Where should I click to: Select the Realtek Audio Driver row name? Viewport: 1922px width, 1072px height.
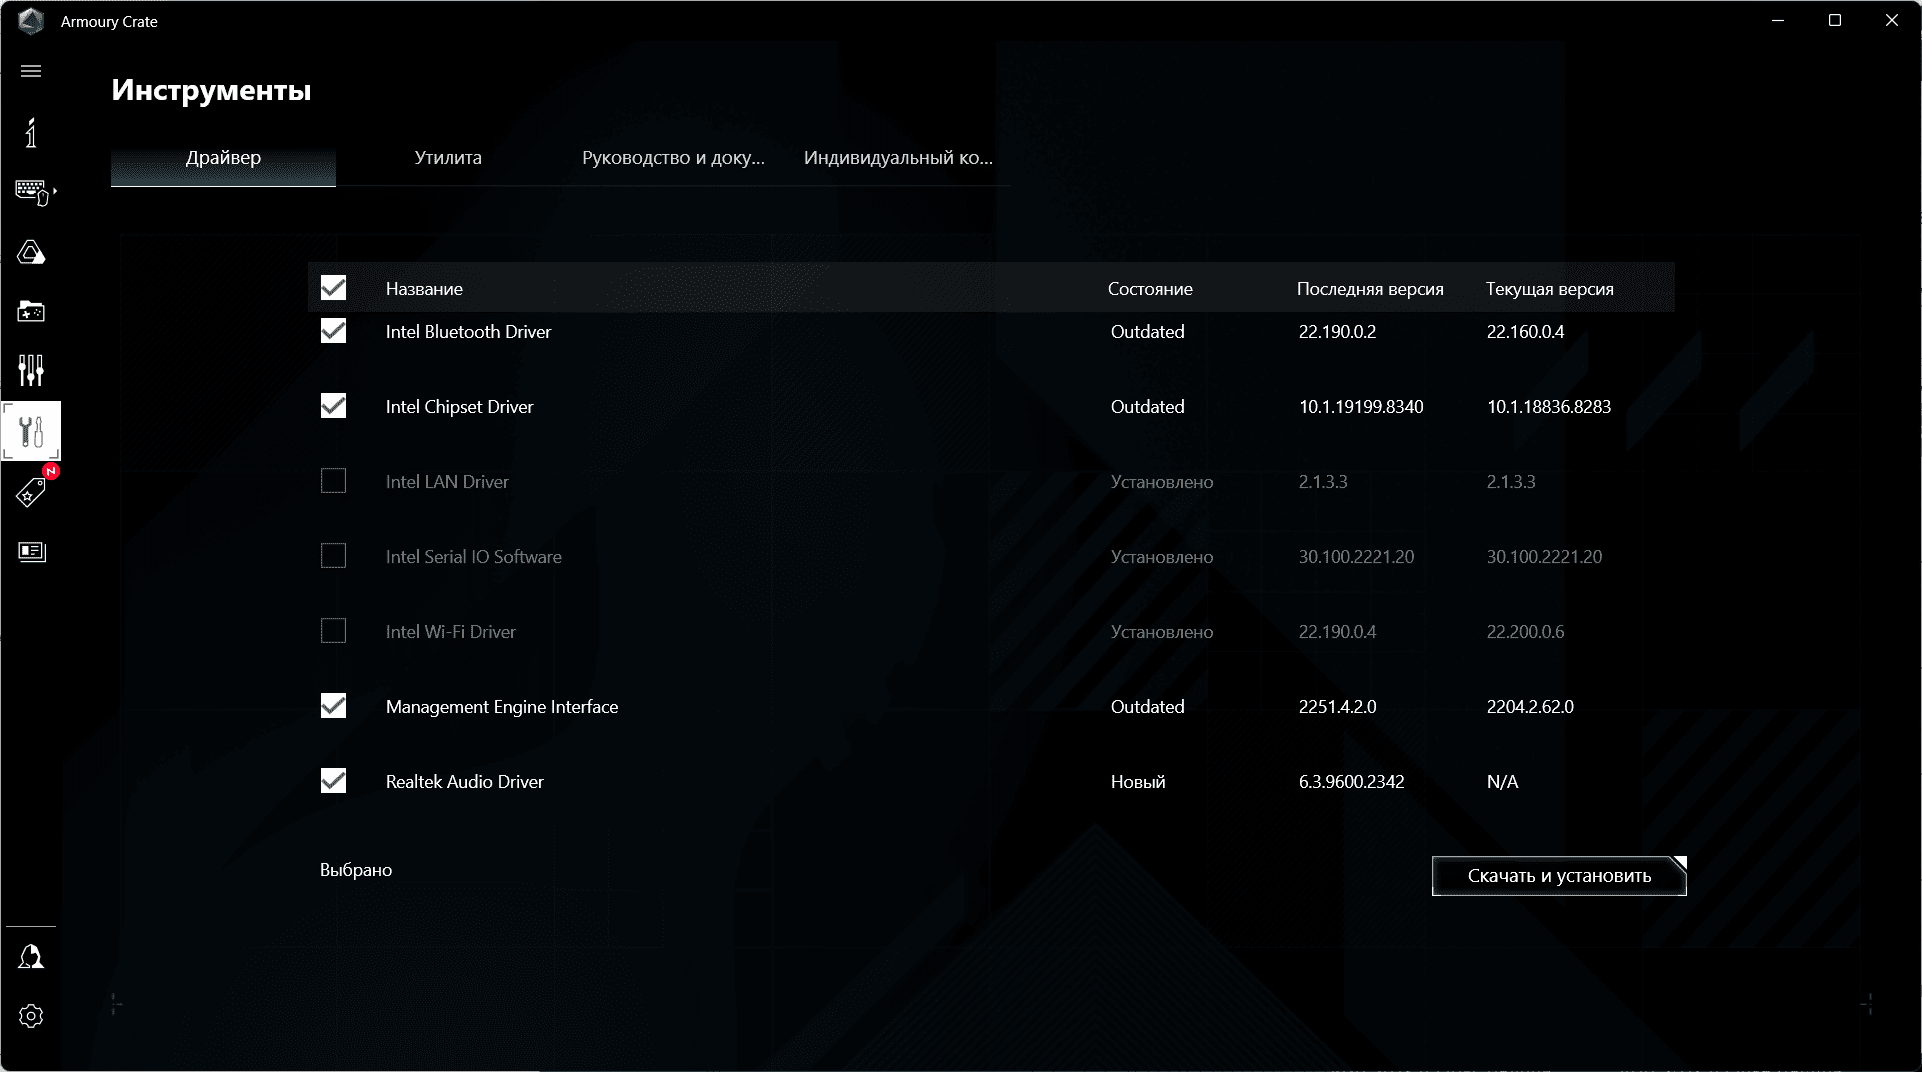pyautogui.click(x=464, y=782)
